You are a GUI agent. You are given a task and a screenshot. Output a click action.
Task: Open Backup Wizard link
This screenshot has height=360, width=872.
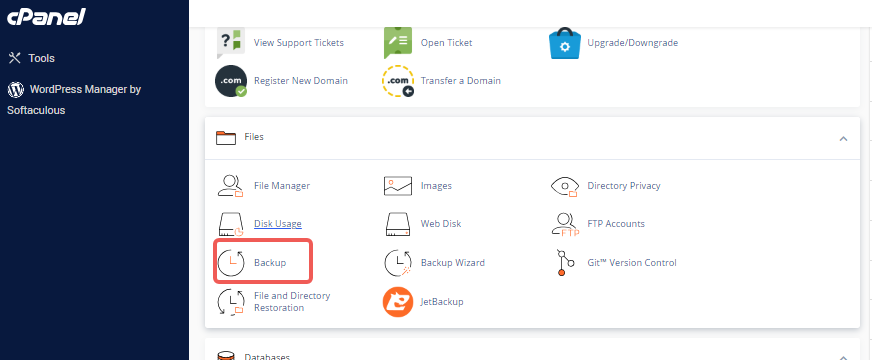[x=453, y=262]
